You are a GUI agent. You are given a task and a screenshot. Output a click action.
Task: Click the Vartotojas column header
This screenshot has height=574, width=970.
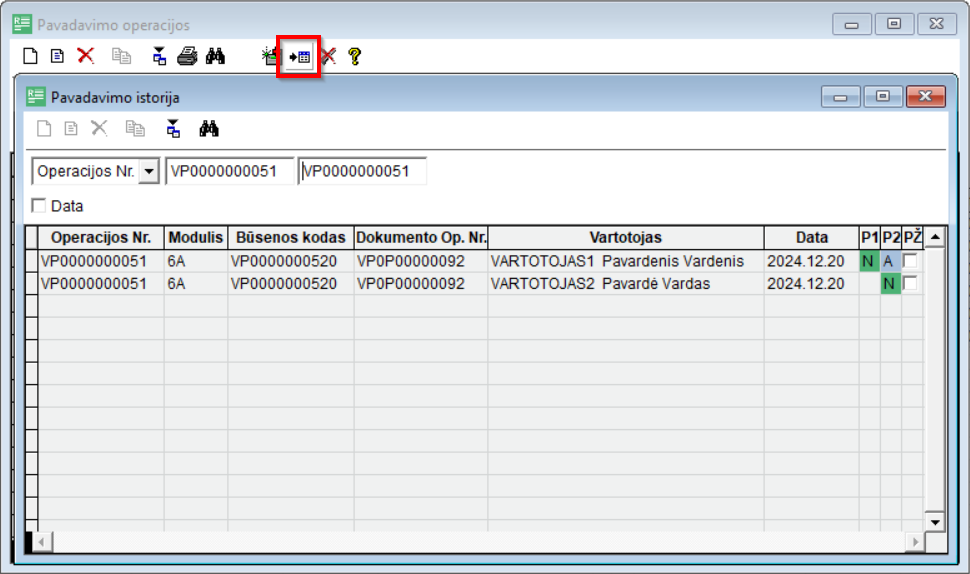[x=625, y=237]
